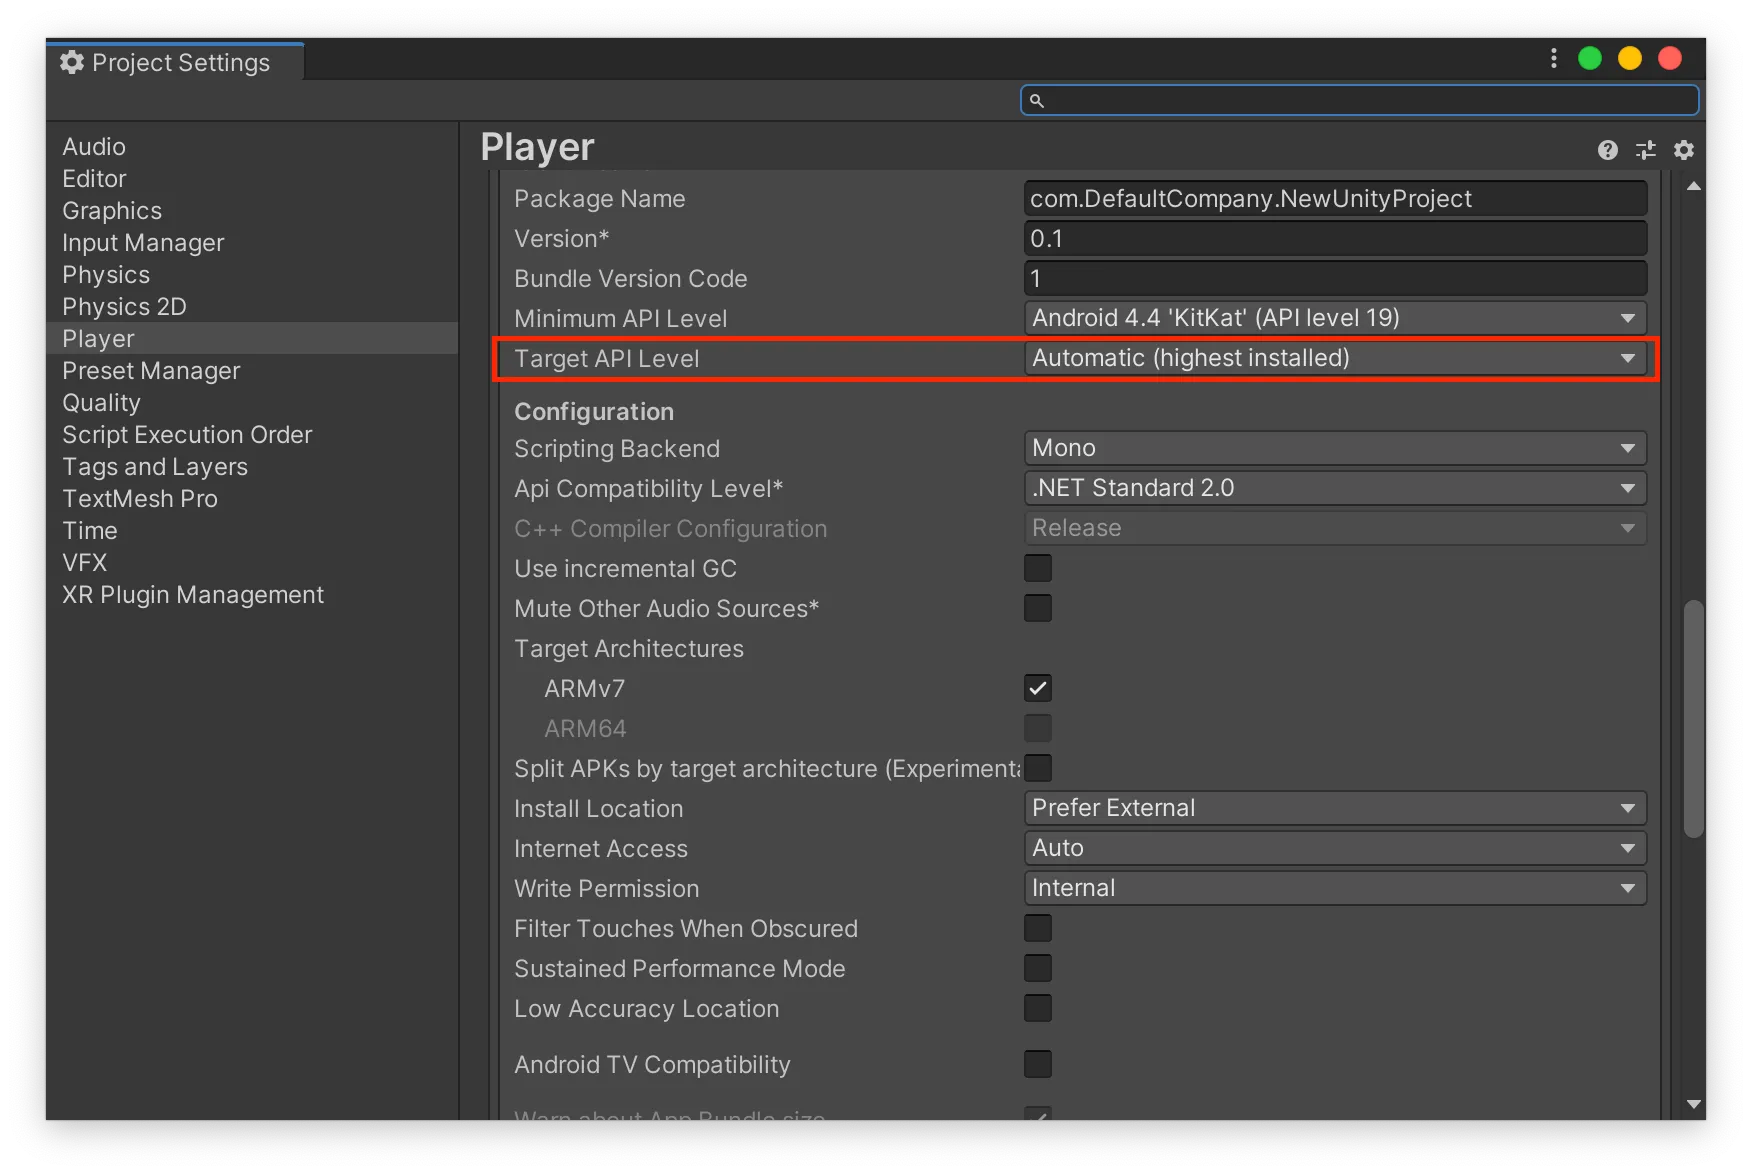Viewport: 1752px width, 1174px height.
Task: Click the search magnifier in the search bar
Action: point(1037,100)
